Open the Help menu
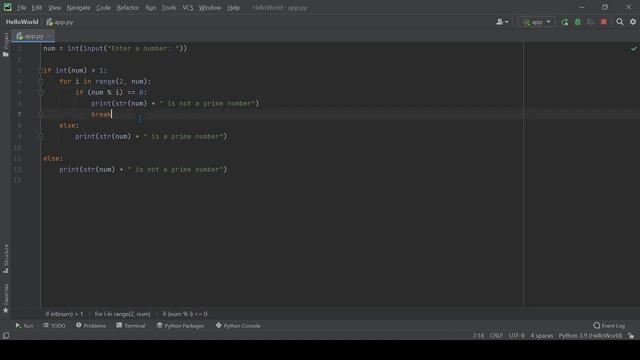This screenshot has height=360, width=640. (233, 8)
